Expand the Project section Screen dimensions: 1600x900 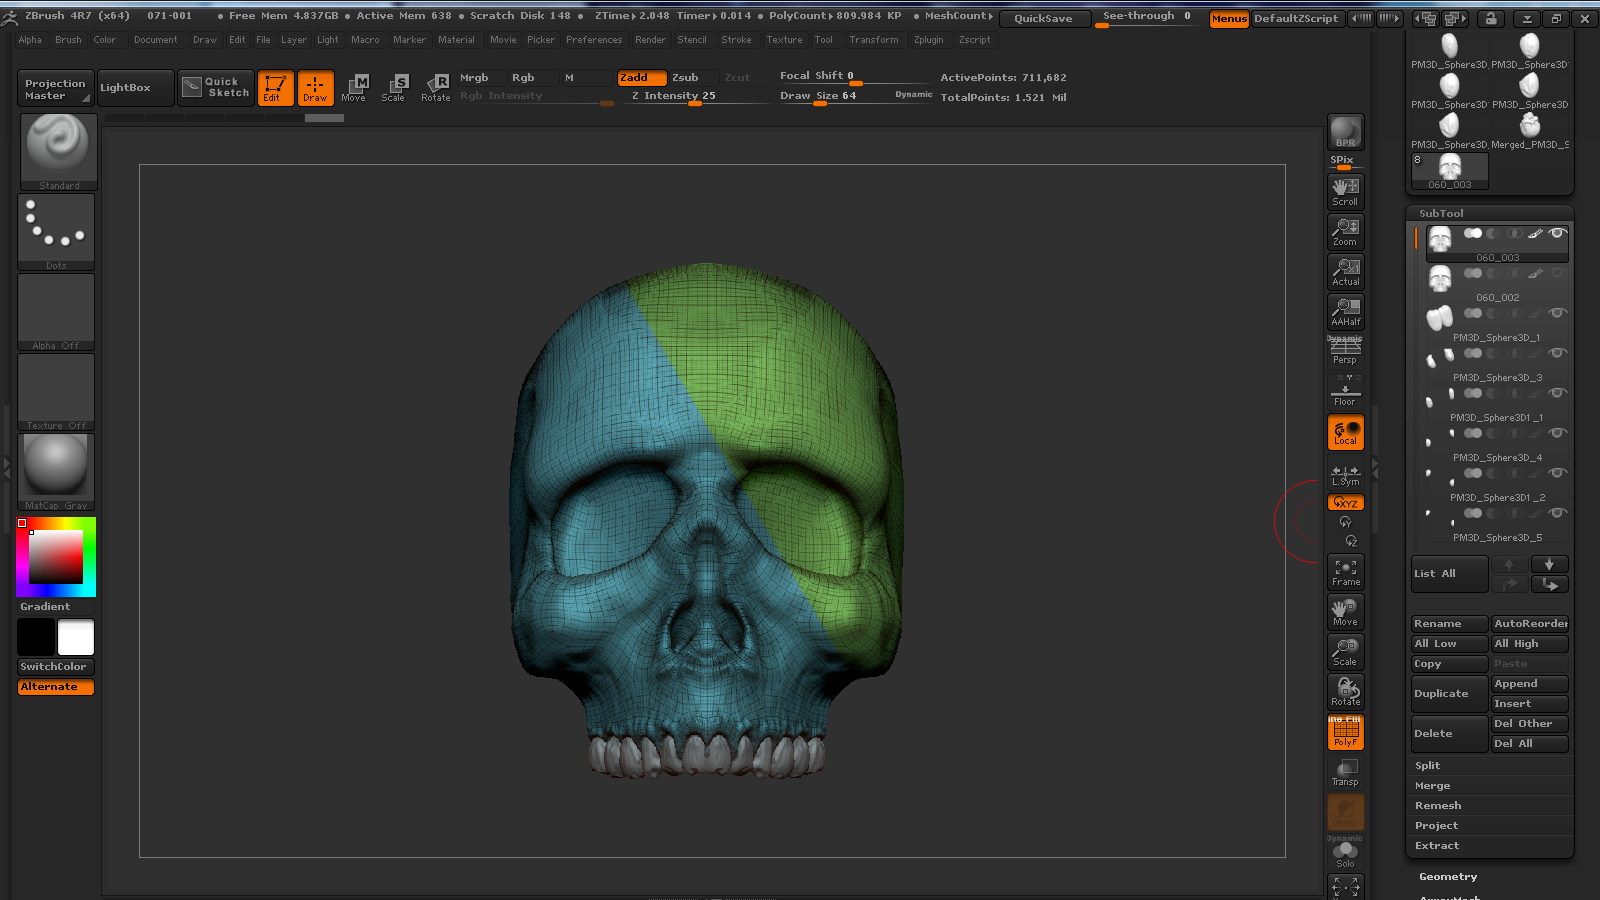[1436, 825]
